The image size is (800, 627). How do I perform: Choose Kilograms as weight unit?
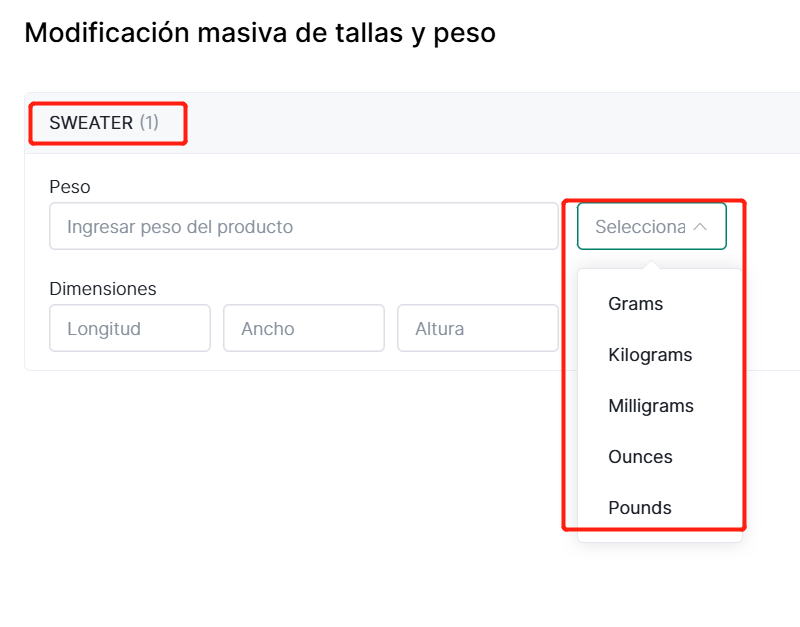[x=650, y=355]
